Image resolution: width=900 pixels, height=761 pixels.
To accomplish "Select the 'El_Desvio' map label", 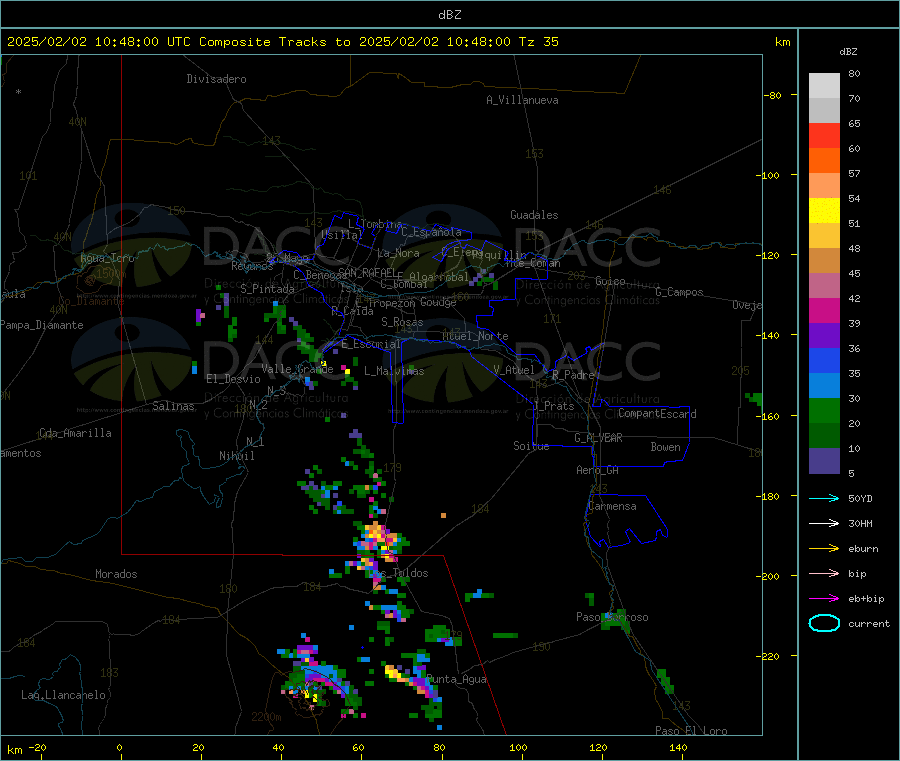I will pos(233,379).
